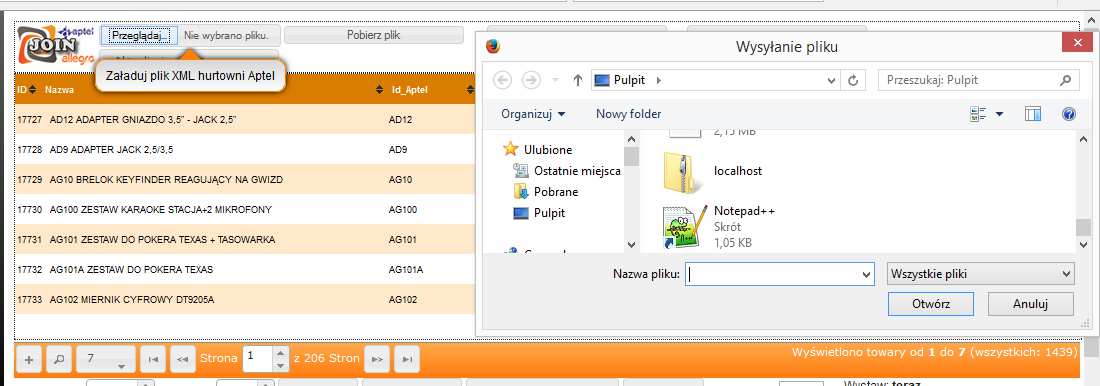
Task: Click the Przeglądaj file browse button
Action: click(139, 35)
